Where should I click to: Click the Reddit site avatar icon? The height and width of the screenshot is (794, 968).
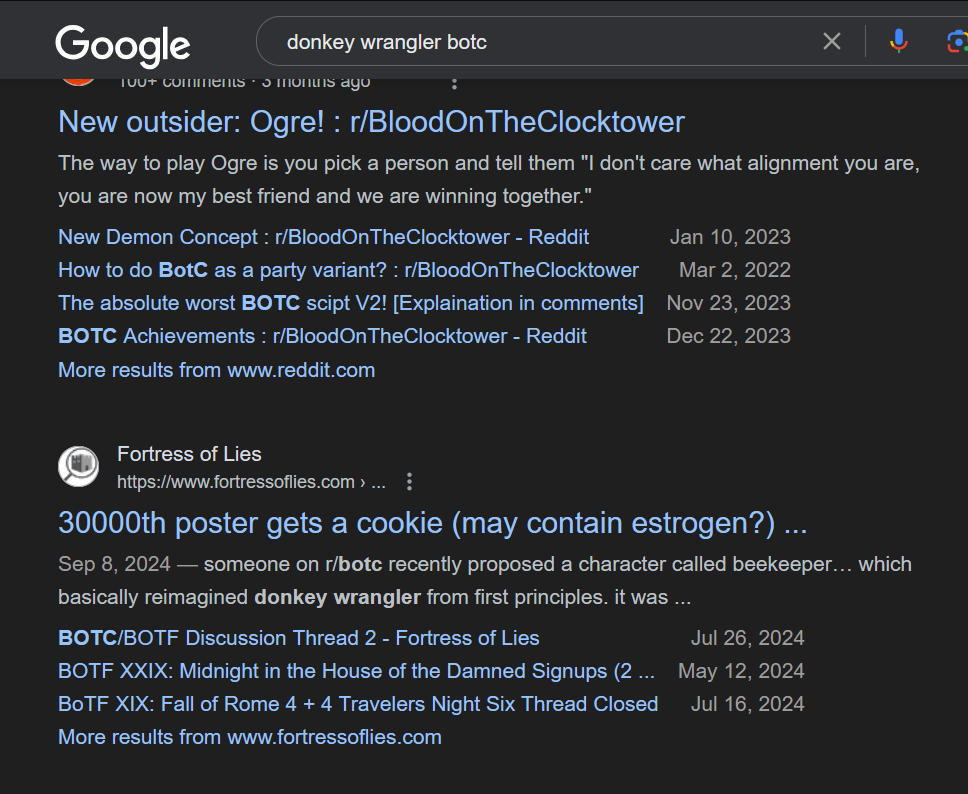78,82
